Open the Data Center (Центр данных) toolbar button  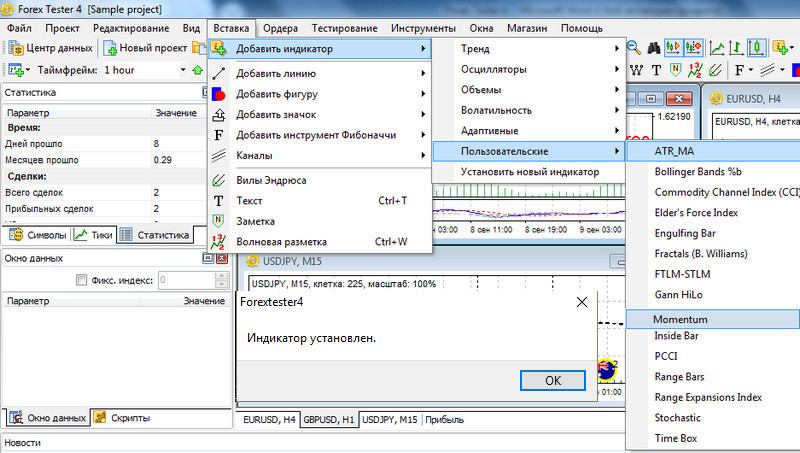(52, 48)
